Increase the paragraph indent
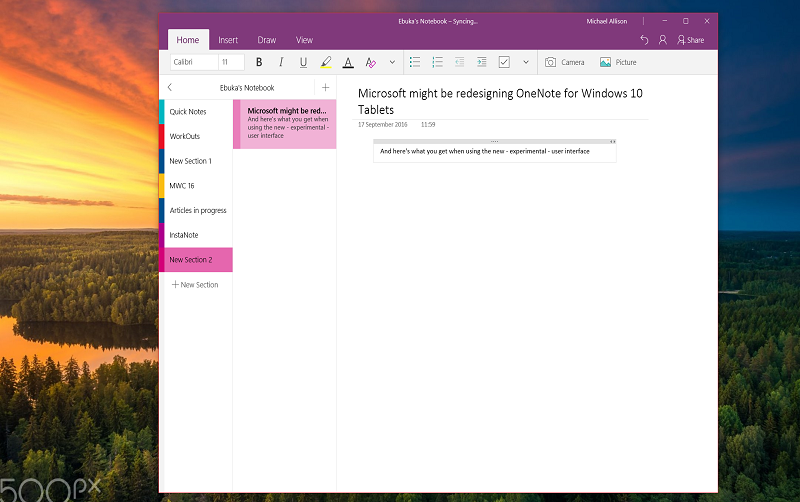The width and height of the screenshot is (800, 502). coord(481,62)
